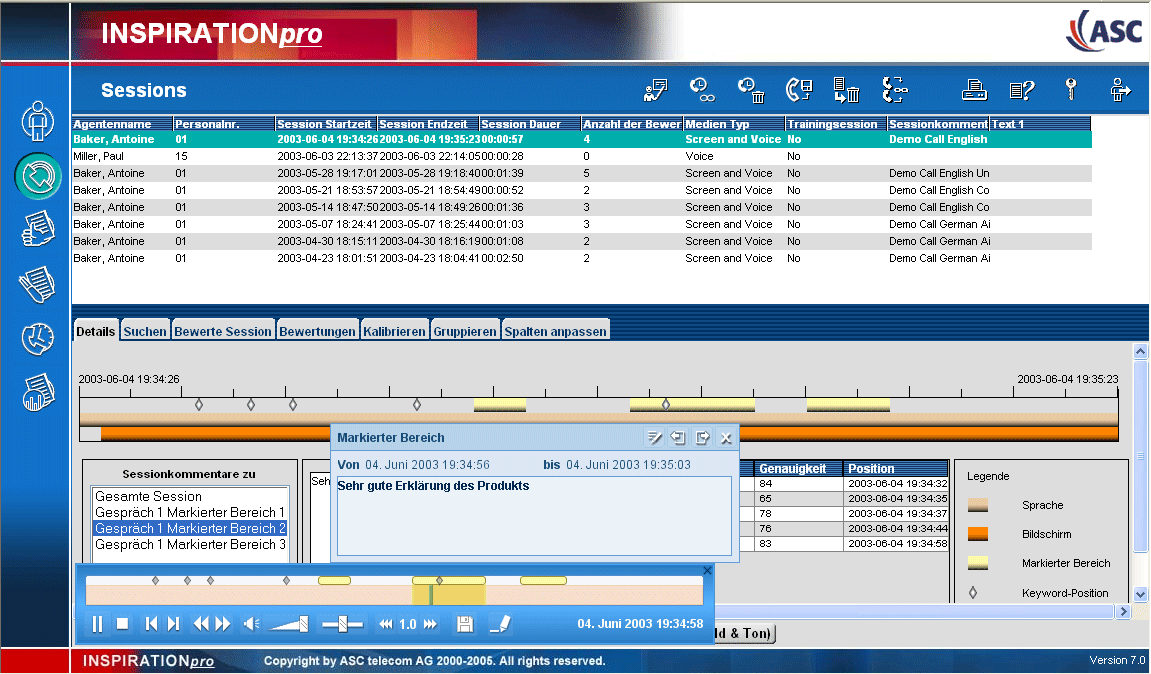Open the Bewerte Session tab

tap(223, 331)
